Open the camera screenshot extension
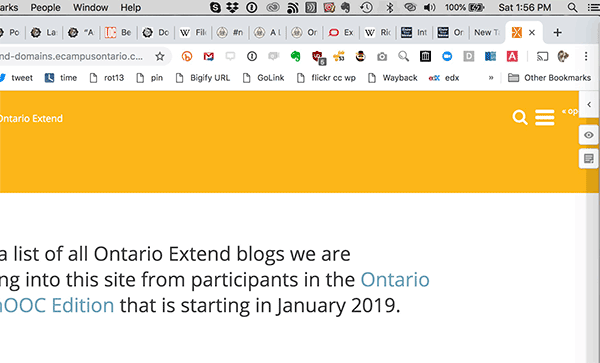Screen dimensions: 600x363 click(x=382, y=57)
